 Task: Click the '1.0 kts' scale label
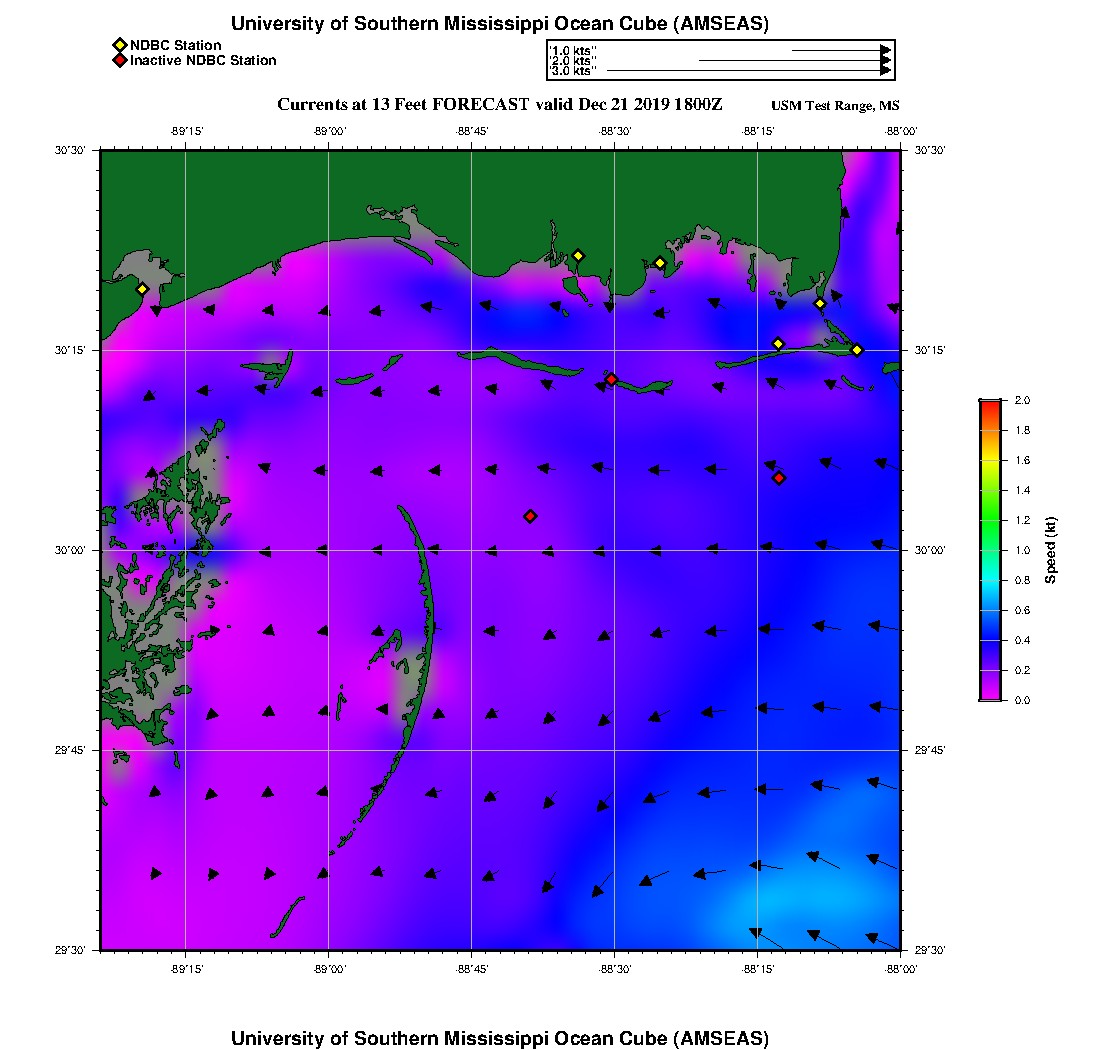pos(572,51)
